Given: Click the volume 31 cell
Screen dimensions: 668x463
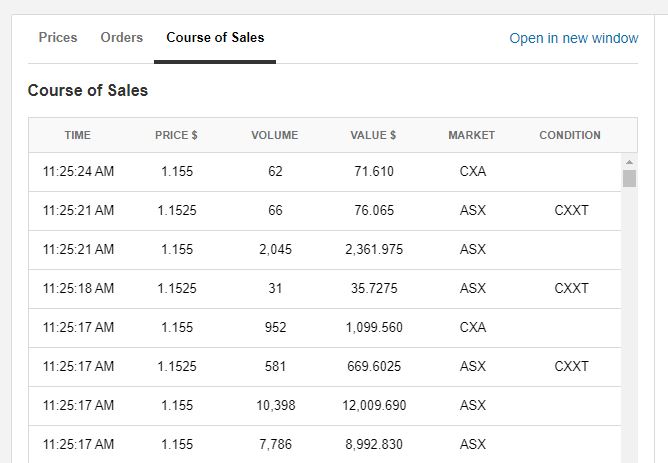Looking at the screenshot, I should pos(275,288).
